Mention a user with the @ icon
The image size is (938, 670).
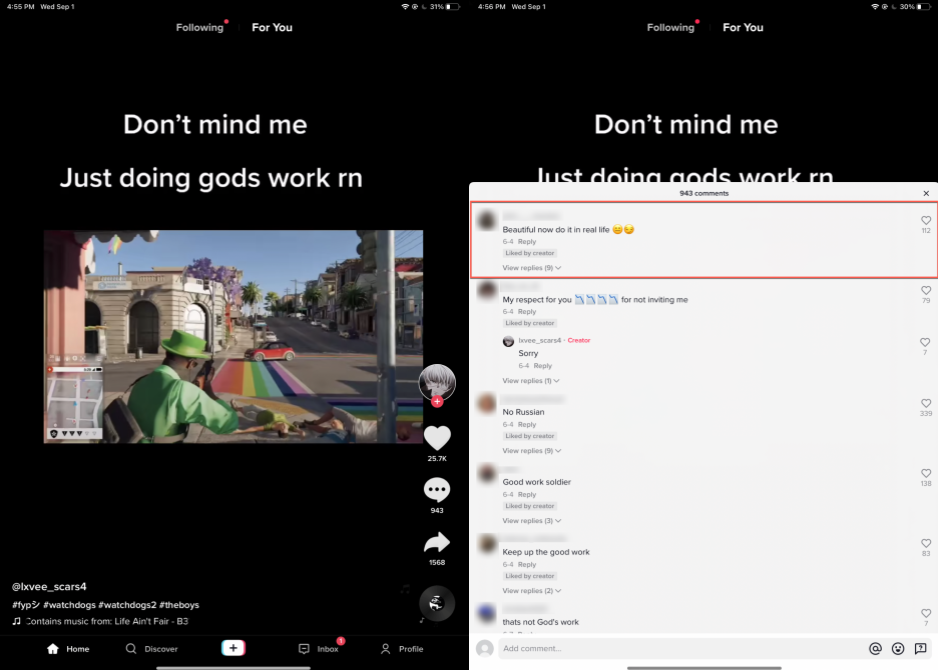coord(875,649)
